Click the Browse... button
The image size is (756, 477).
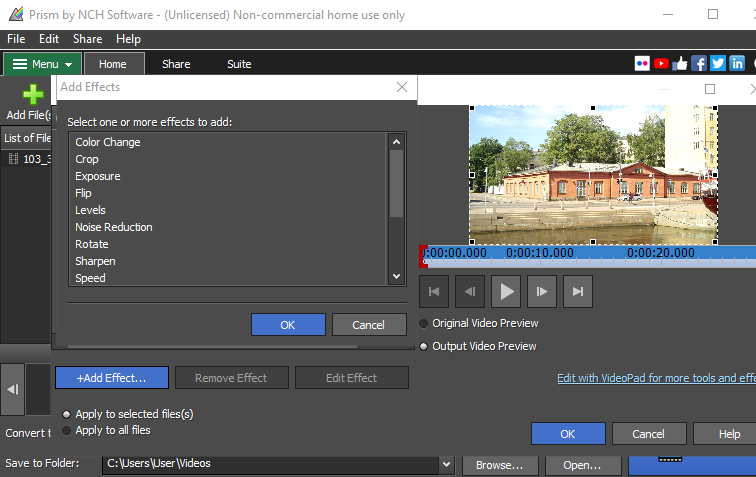click(500, 465)
